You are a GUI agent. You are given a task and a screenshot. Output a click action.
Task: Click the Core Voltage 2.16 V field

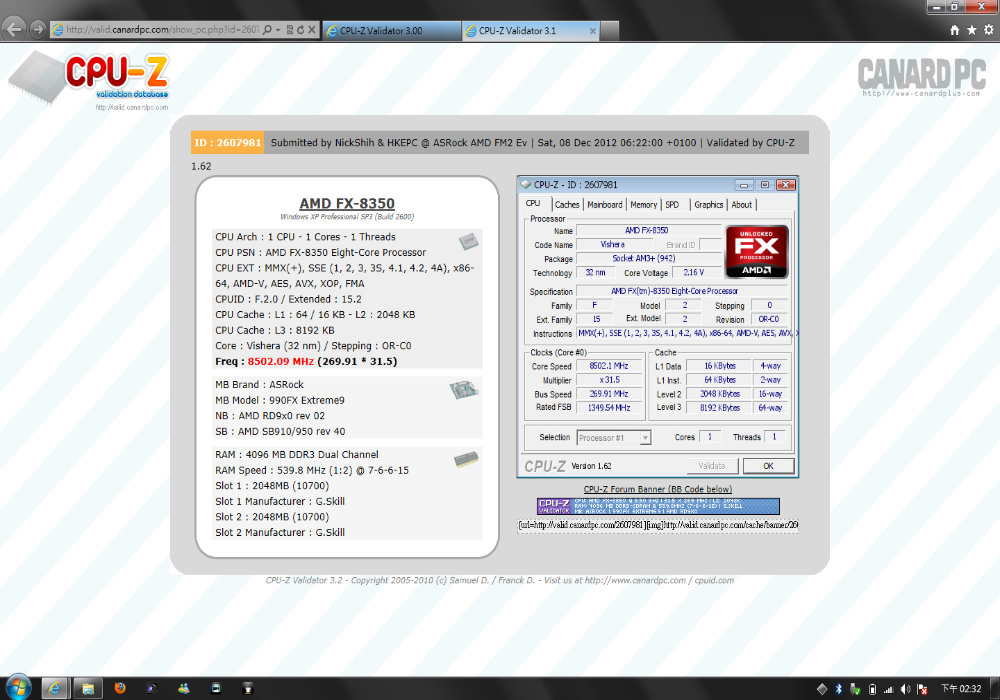tap(695, 272)
